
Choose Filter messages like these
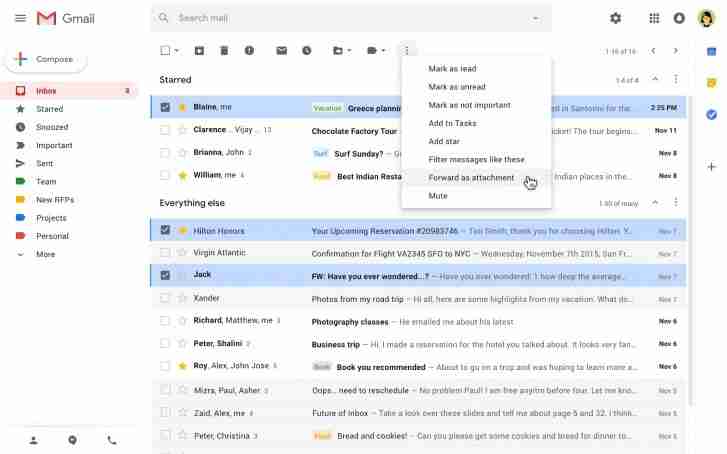click(x=476, y=159)
